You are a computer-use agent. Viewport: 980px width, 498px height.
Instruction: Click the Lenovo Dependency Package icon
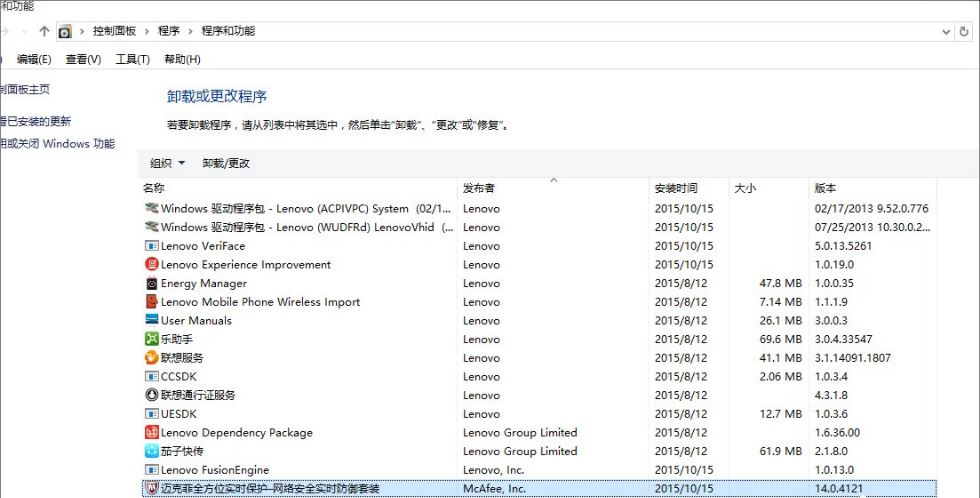[x=151, y=432]
